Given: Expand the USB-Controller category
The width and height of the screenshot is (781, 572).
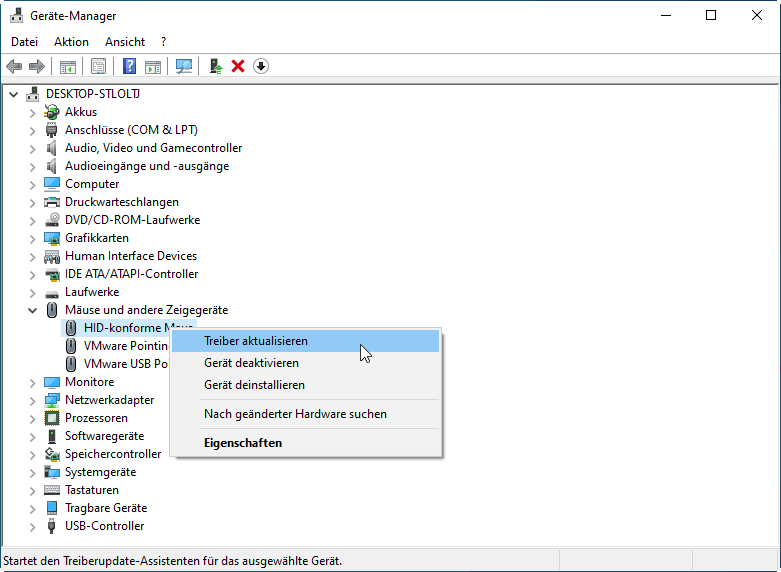Looking at the screenshot, I should point(33,526).
